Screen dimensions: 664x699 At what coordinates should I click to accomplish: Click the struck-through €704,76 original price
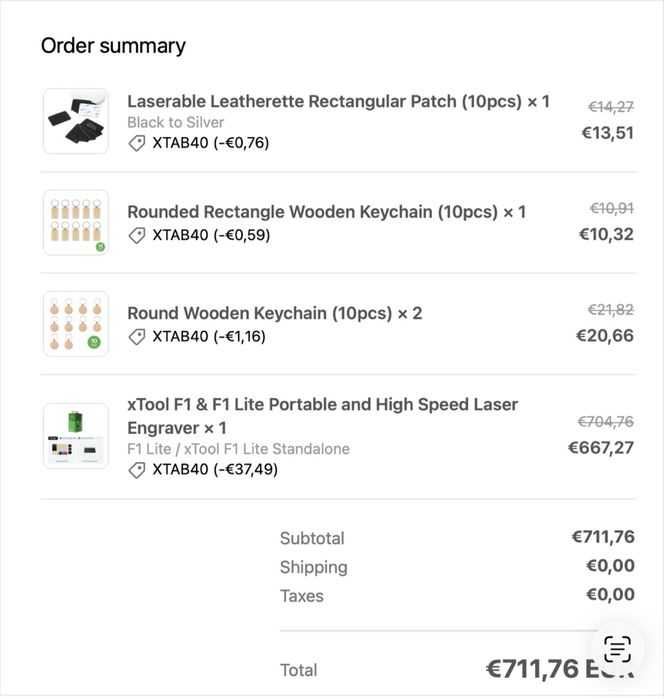(x=605, y=422)
